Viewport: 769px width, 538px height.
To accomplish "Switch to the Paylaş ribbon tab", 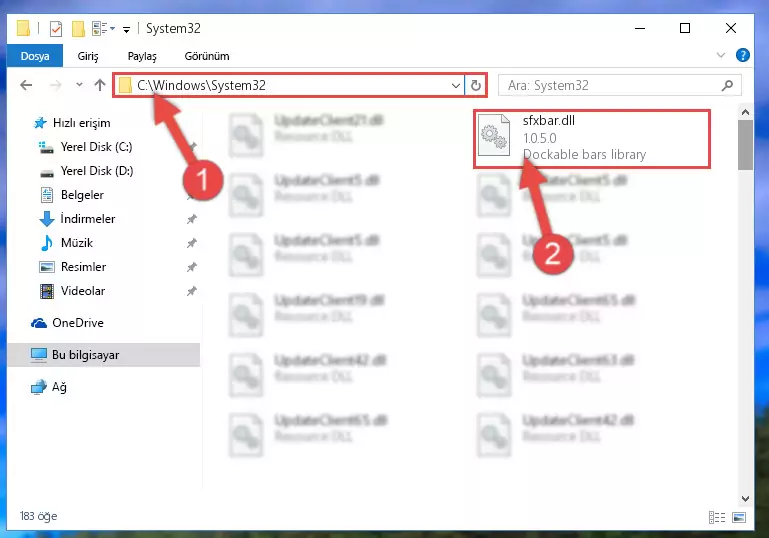I will (142, 56).
